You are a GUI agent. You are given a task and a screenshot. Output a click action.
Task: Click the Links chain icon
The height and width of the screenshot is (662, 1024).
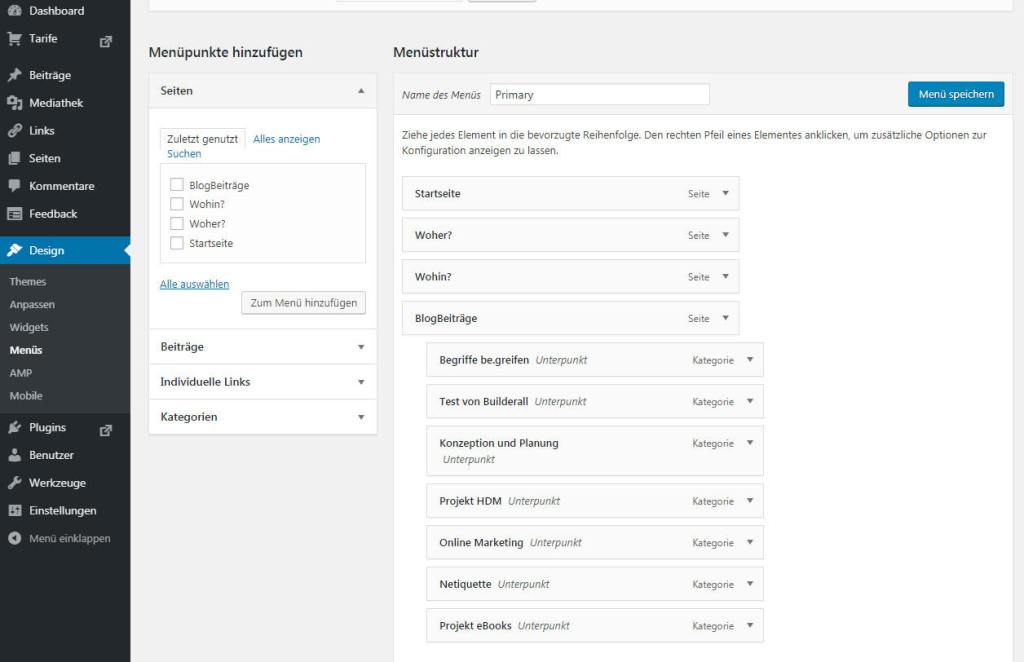pos(14,131)
